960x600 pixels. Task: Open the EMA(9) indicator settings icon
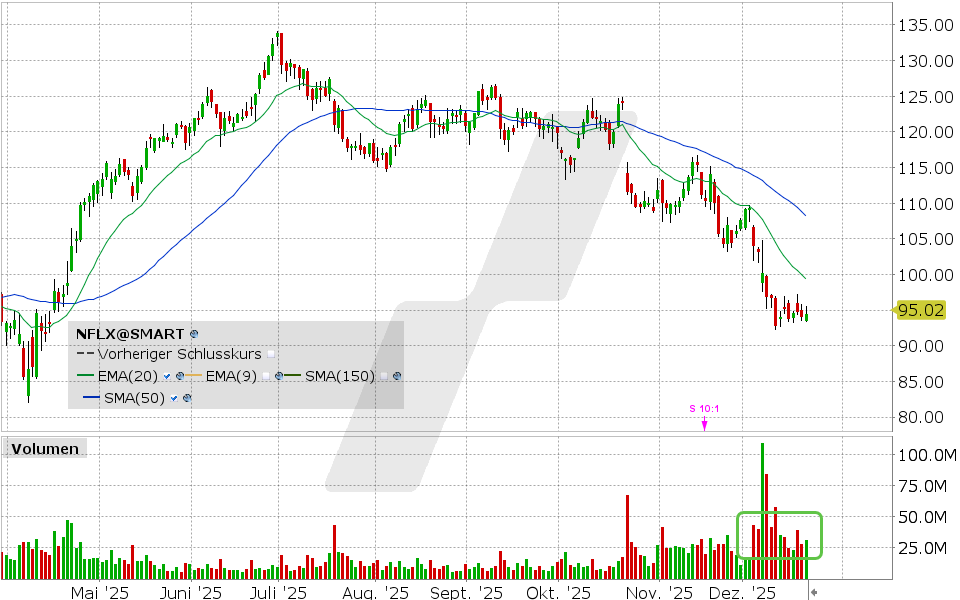click(x=279, y=376)
